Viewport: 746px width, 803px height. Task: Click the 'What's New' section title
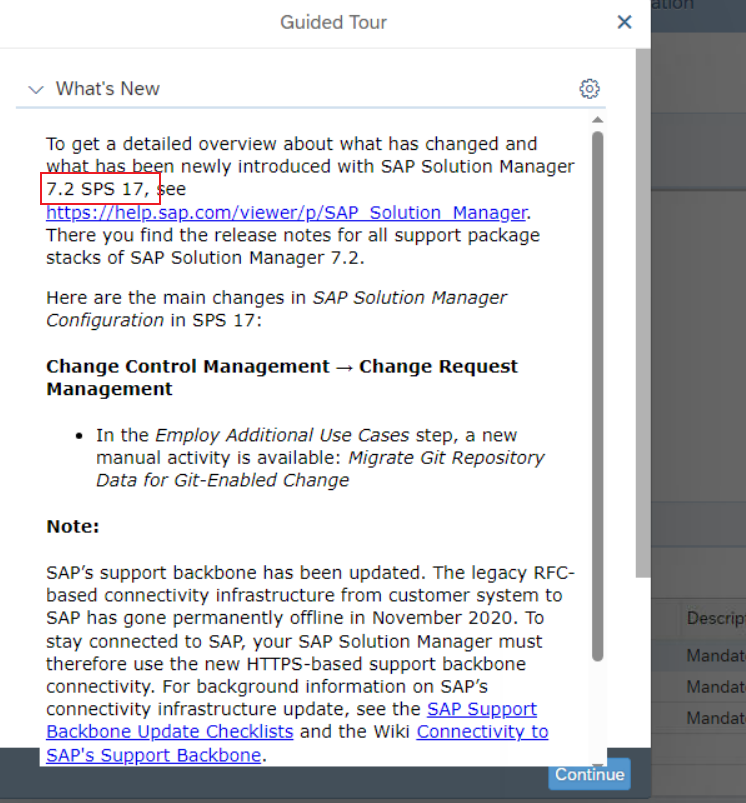tap(108, 89)
